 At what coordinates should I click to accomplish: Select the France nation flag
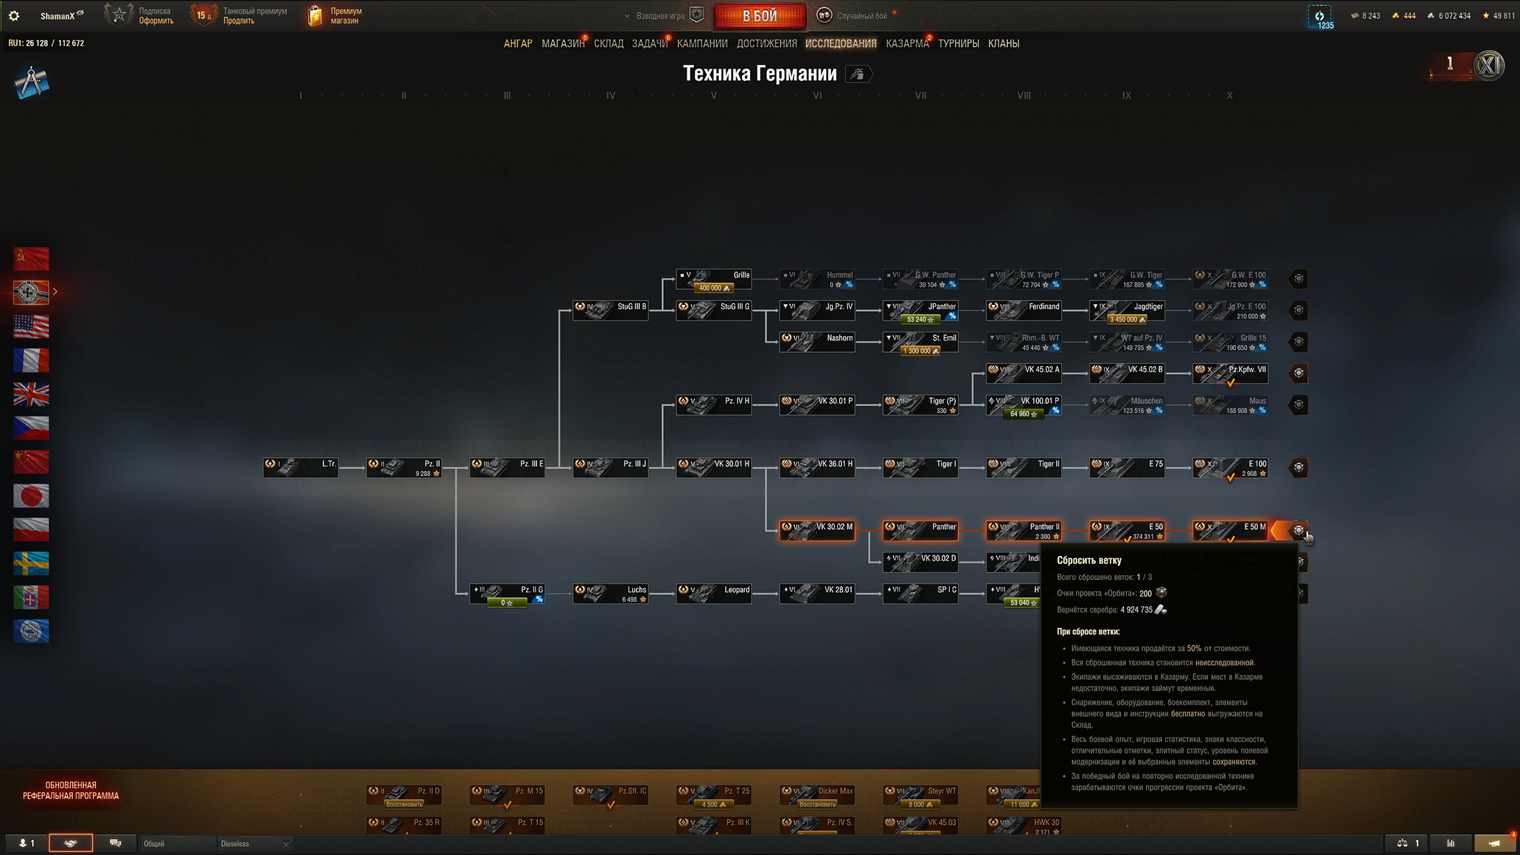[x=31, y=360]
